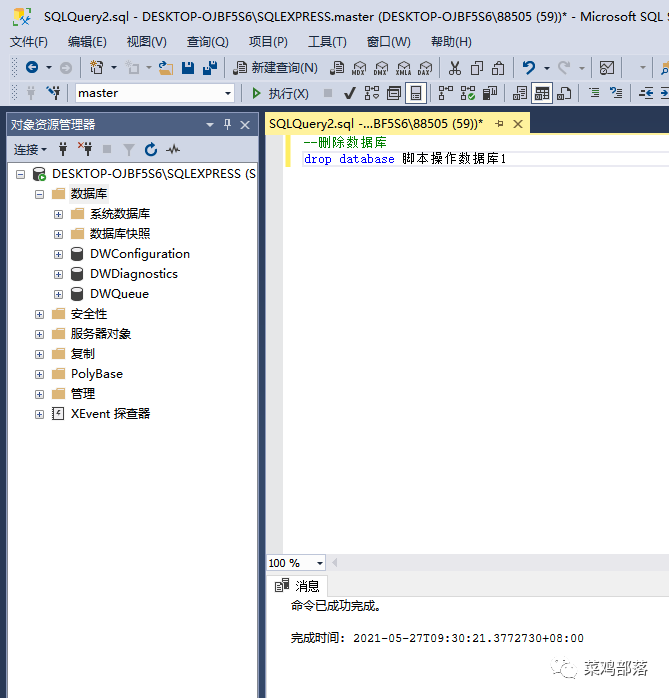Decrease the indent of code
This screenshot has height=698, width=669.
coord(646,93)
